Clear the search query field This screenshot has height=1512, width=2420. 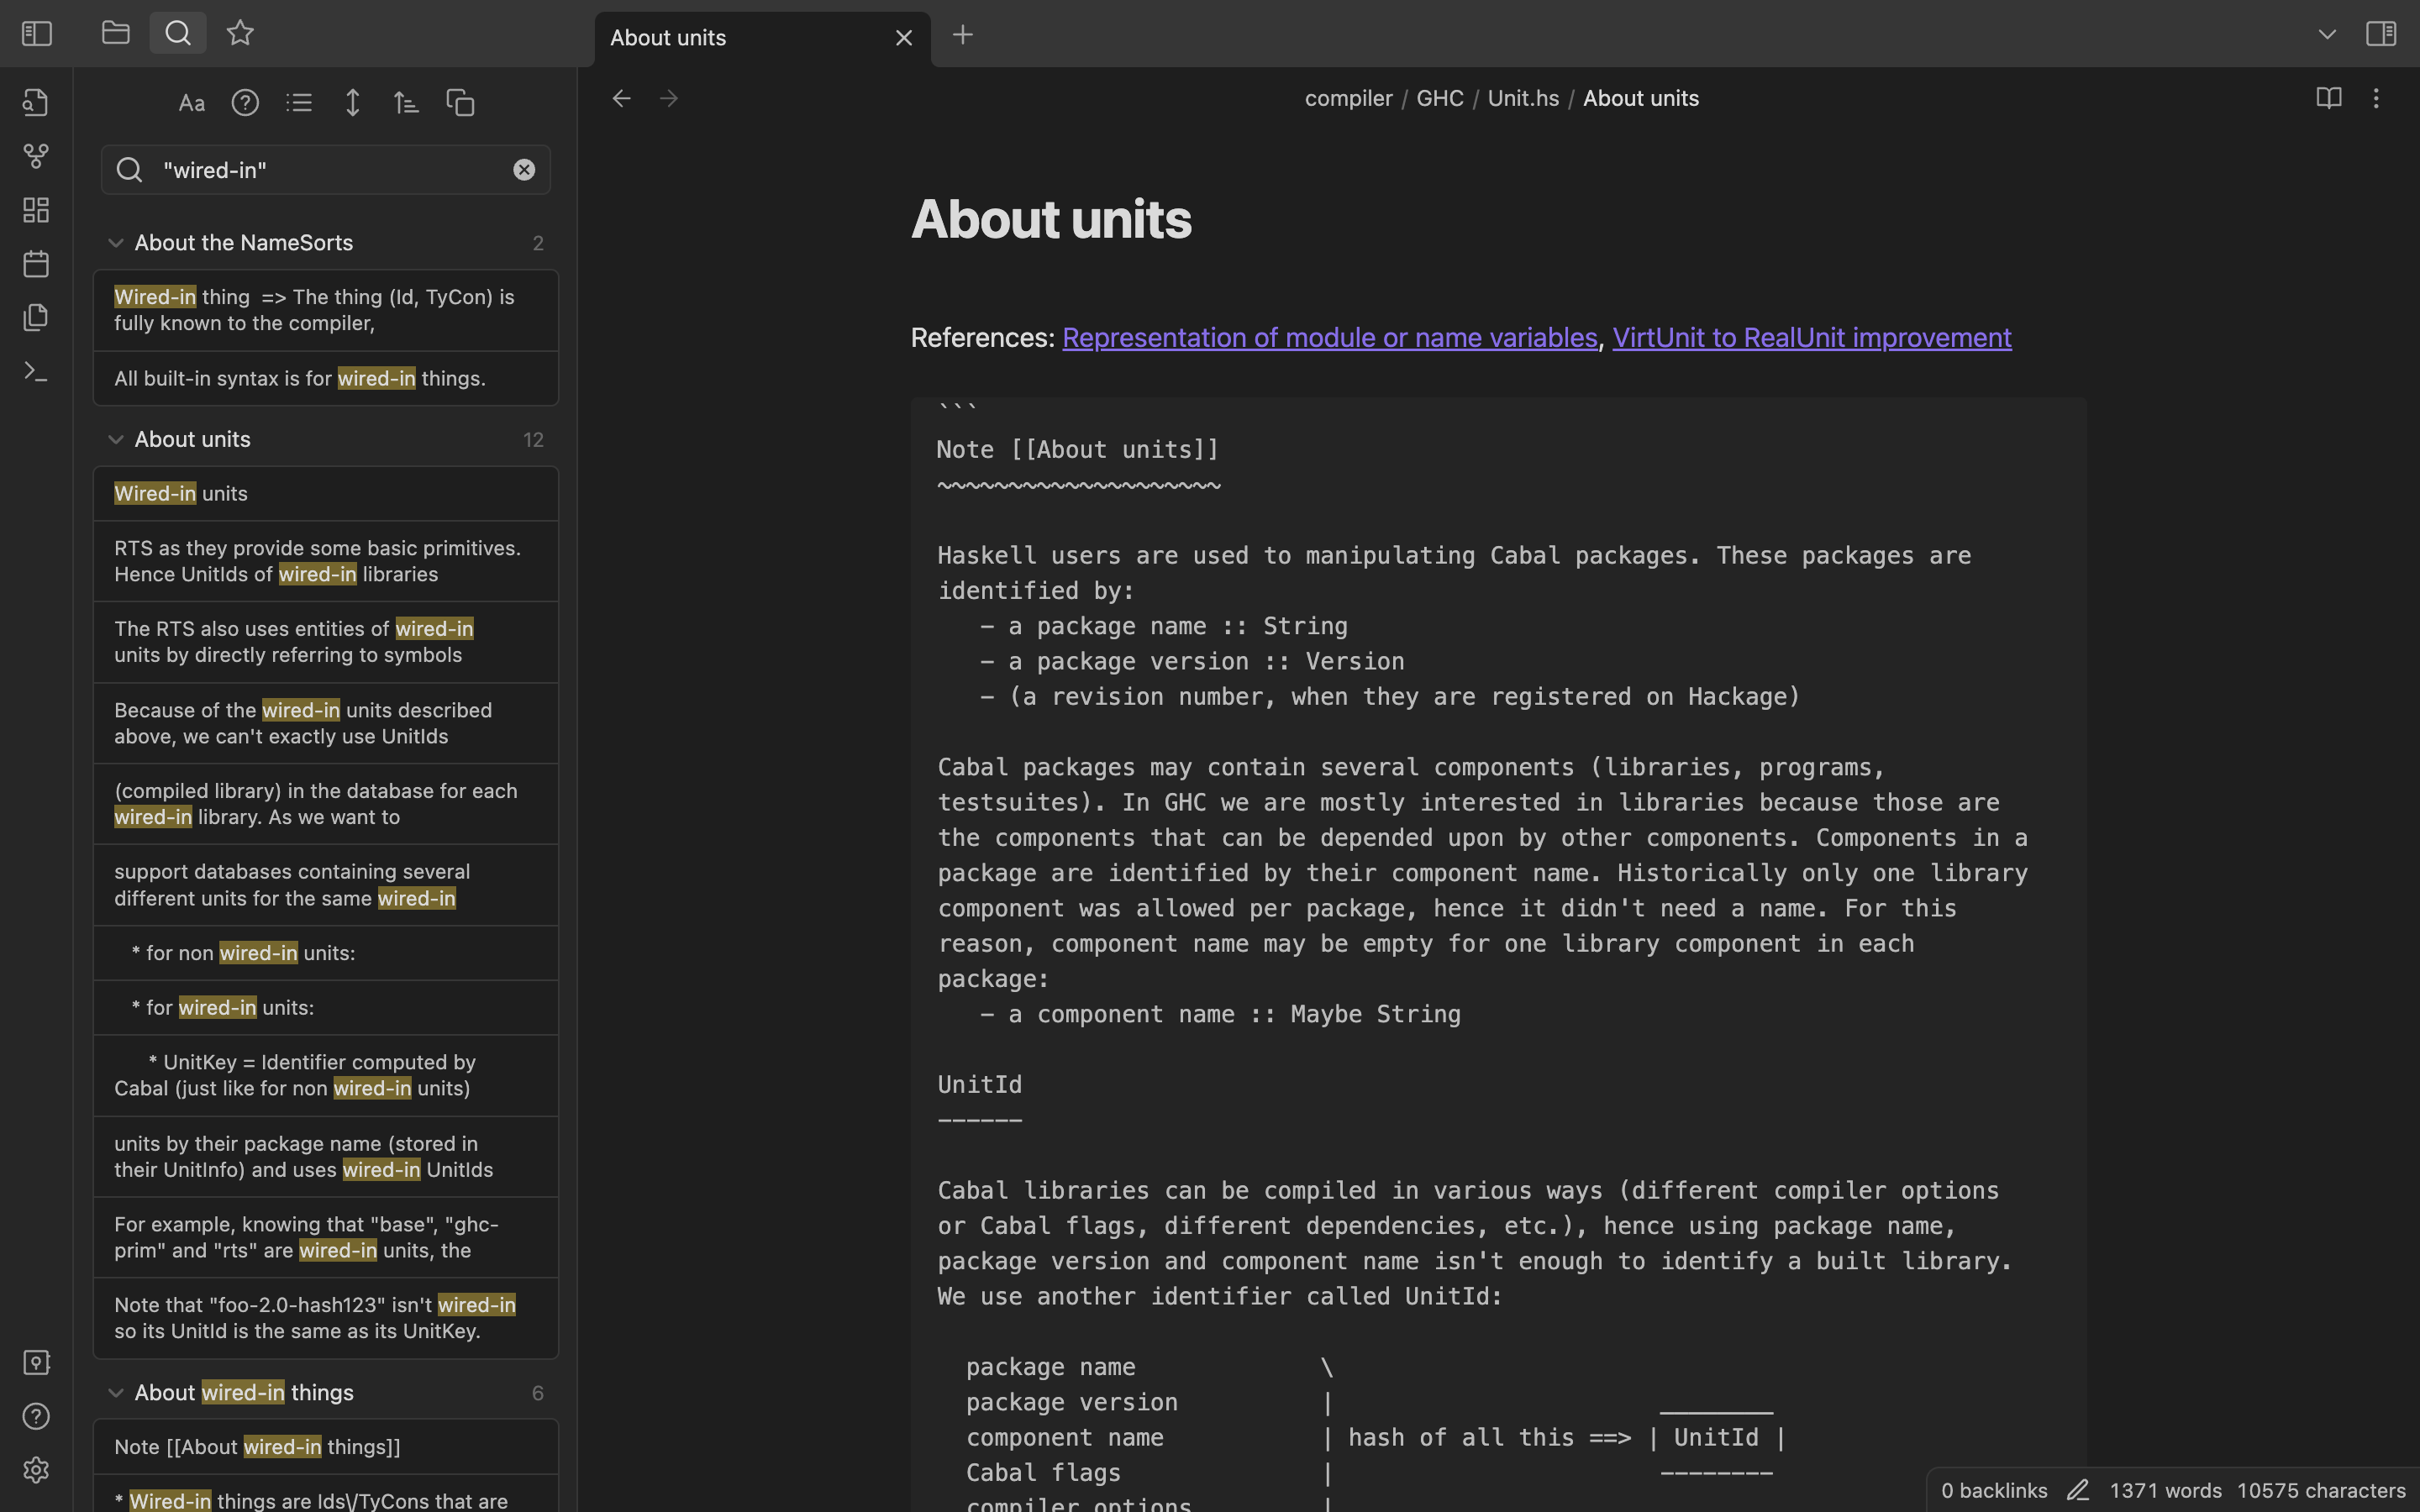(524, 170)
